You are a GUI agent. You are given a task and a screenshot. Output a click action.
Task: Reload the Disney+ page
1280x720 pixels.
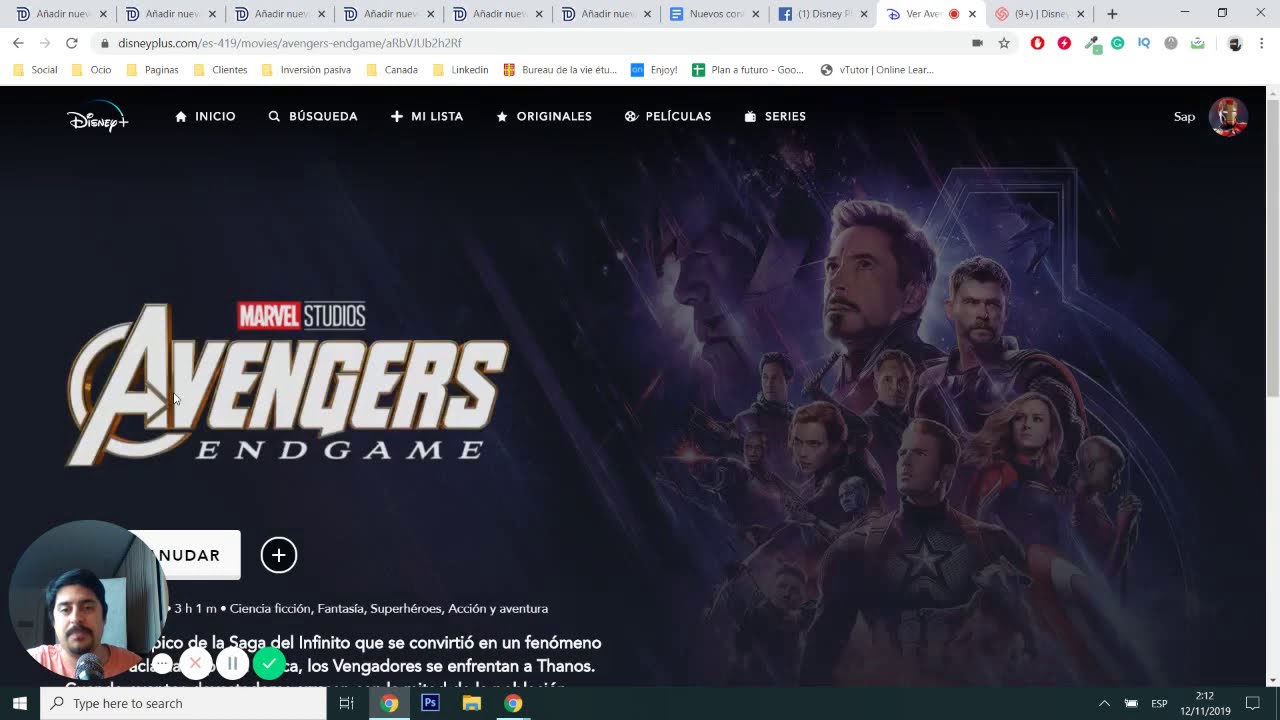point(72,43)
